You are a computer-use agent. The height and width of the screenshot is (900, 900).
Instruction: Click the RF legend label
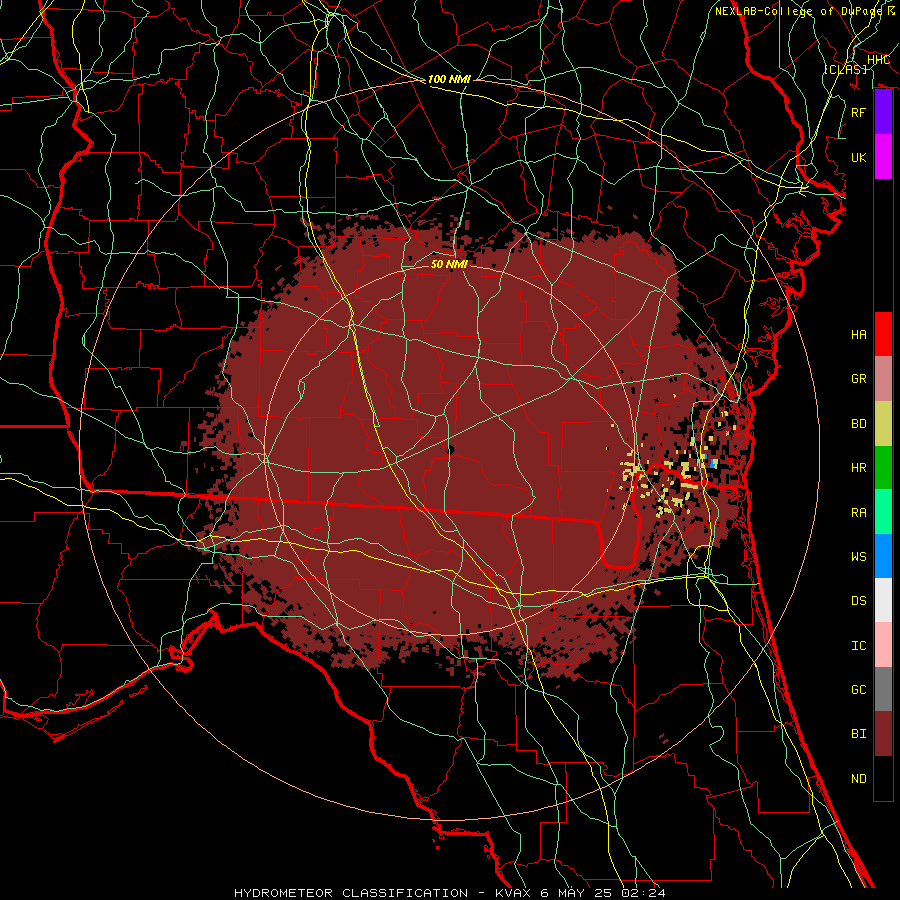point(859,112)
